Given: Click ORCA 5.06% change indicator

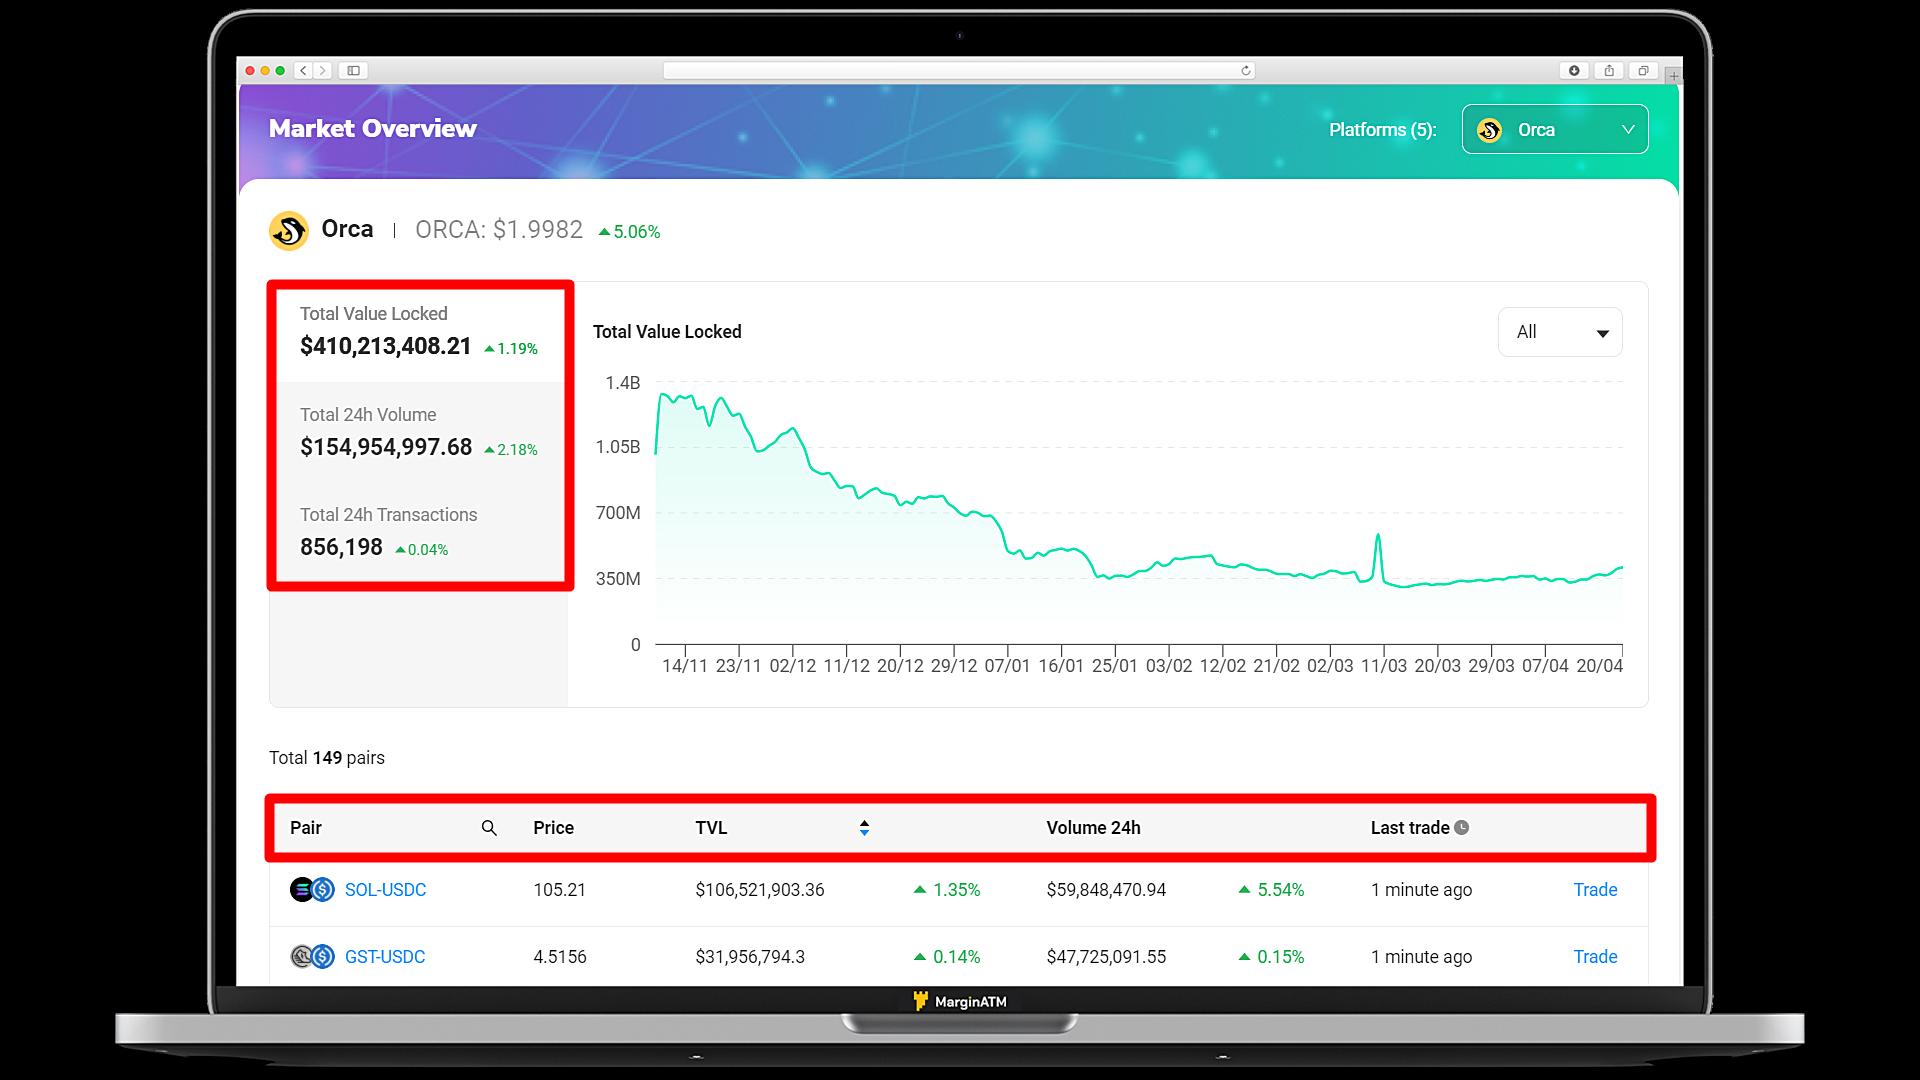Looking at the screenshot, I should click(629, 232).
